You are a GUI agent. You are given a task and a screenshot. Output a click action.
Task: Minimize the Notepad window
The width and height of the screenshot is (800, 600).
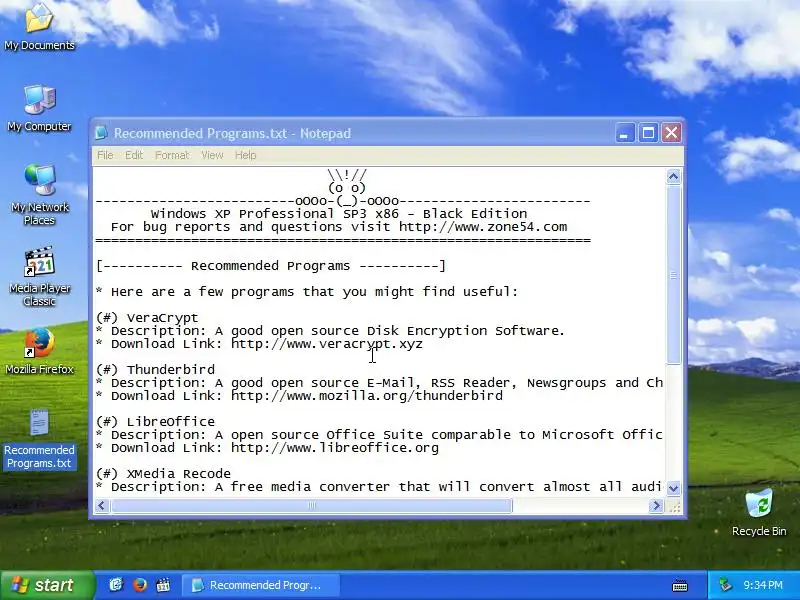tap(624, 133)
